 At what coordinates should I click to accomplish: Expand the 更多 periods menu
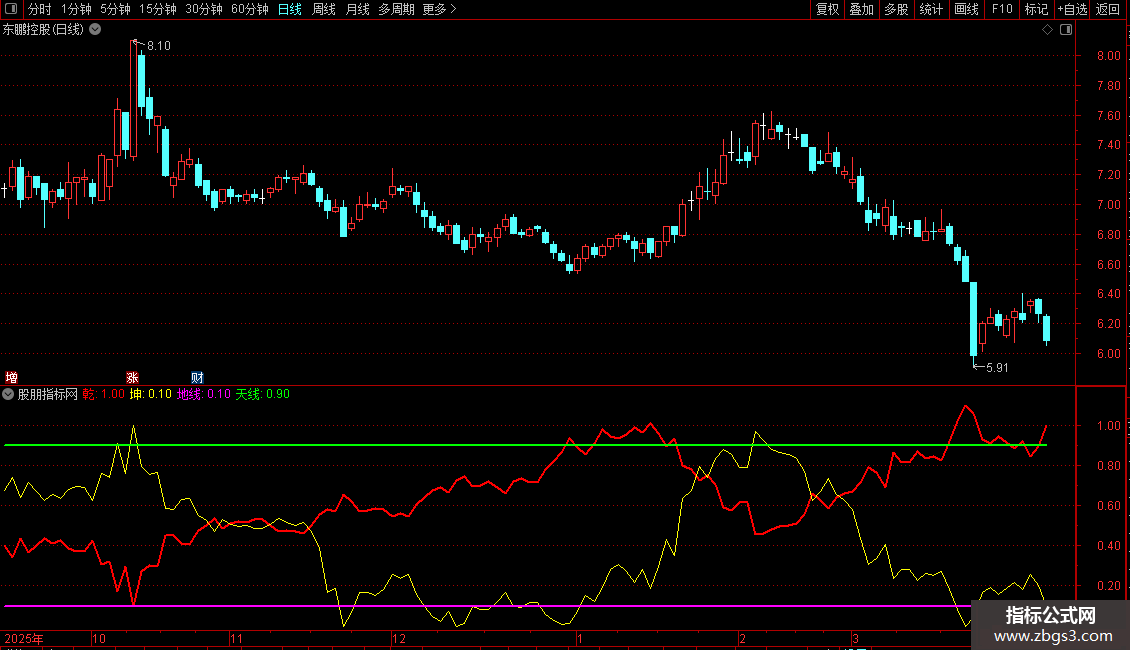(439, 9)
